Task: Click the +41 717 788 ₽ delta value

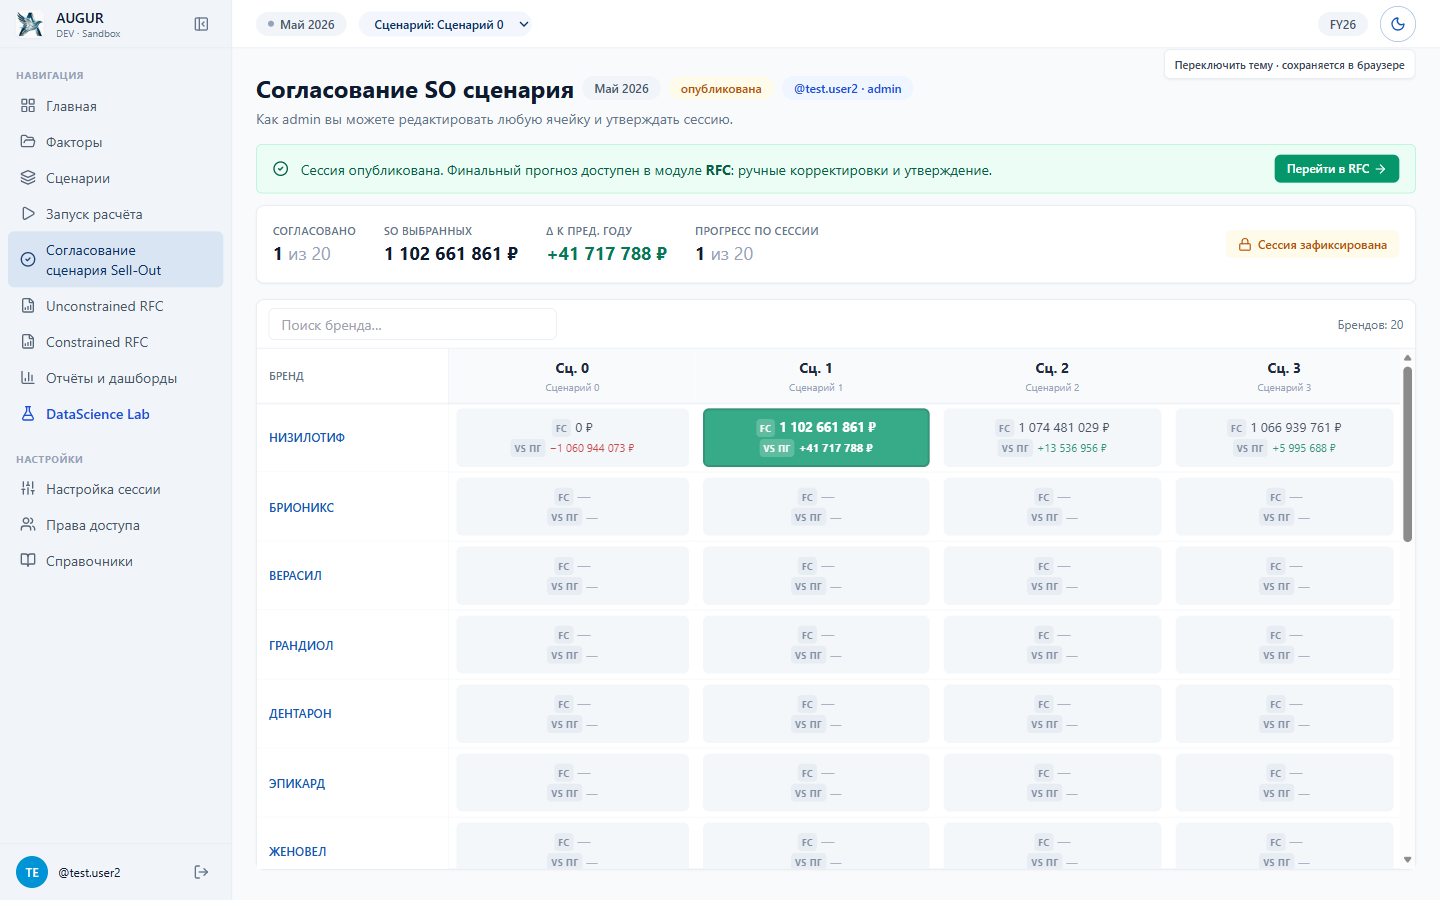Action: click(607, 254)
